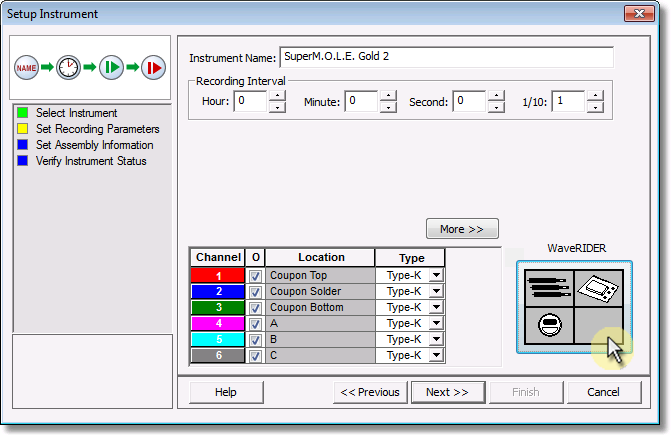This screenshot has height=437, width=672.
Task: Click the More >> button
Action: tap(462, 229)
